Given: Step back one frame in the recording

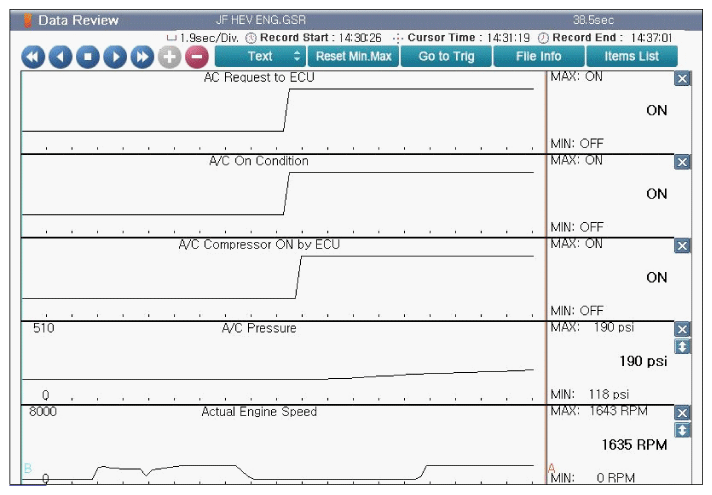Looking at the screenshot, I should click(x=60, y=57).
